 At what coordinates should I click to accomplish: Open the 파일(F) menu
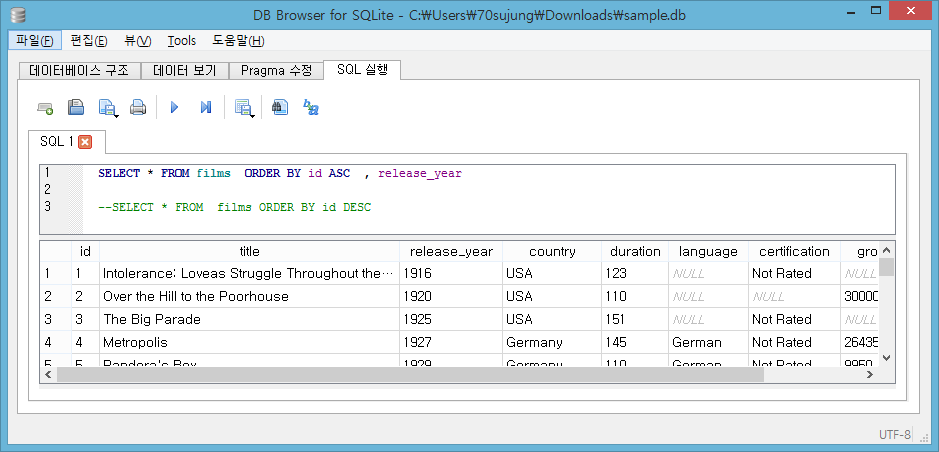pos(35,41)
